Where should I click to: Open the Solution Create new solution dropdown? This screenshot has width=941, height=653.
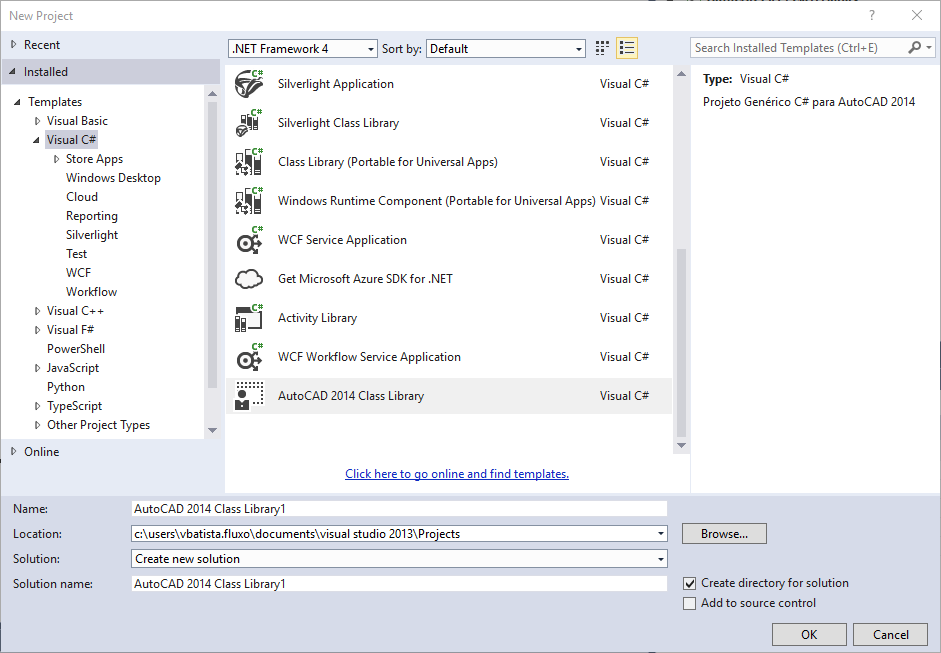tap(399, 559)
